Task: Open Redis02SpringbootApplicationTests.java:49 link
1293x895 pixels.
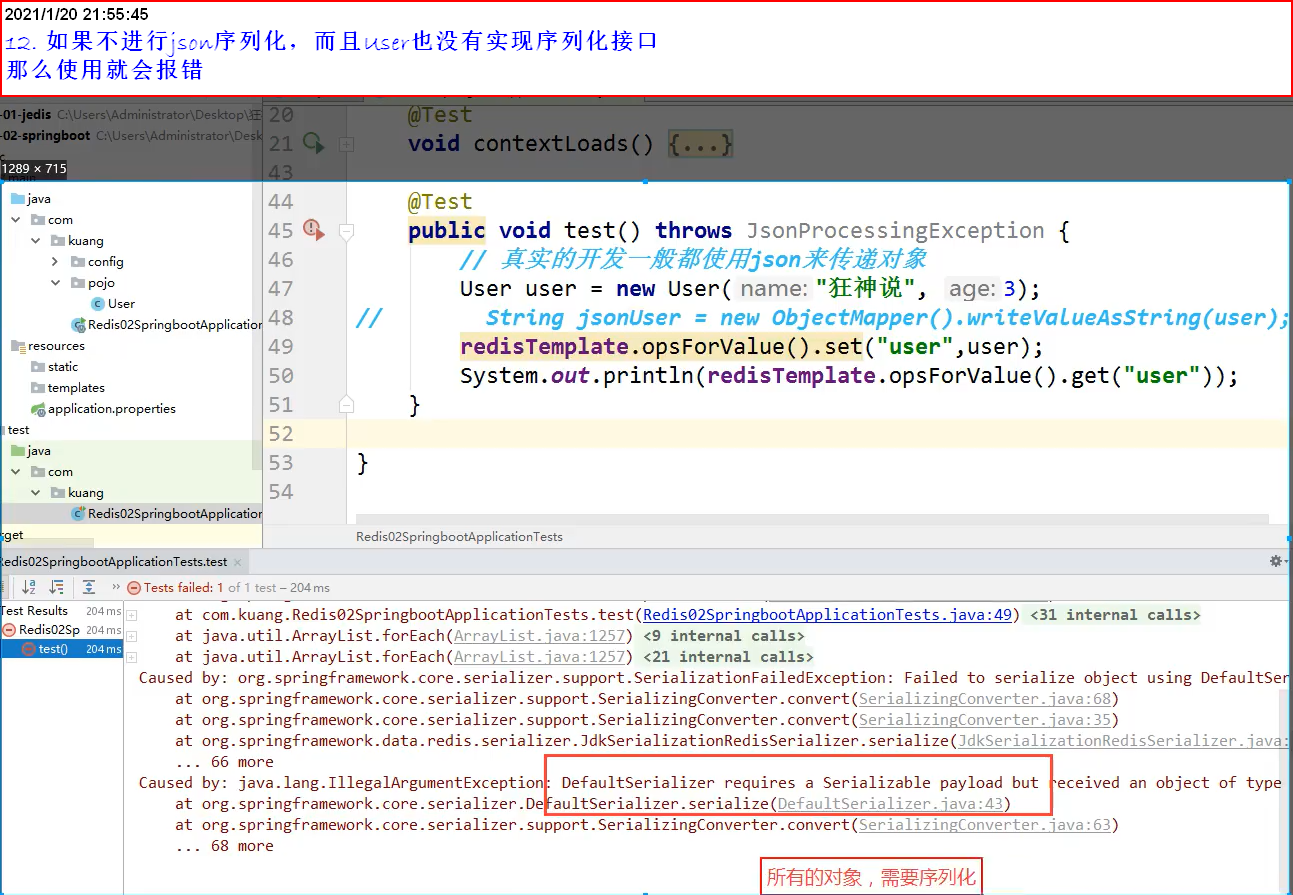Action: pyautogui.click(x=830, y=615)
